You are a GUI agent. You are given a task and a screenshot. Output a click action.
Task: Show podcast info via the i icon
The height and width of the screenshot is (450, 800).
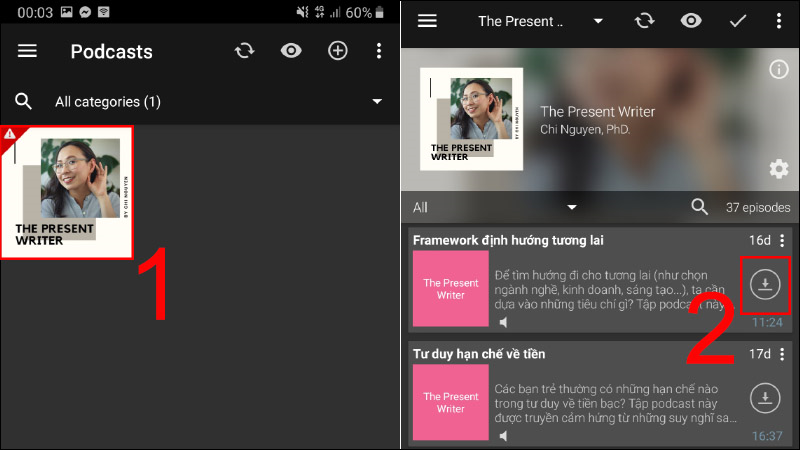tap(778, 69)
